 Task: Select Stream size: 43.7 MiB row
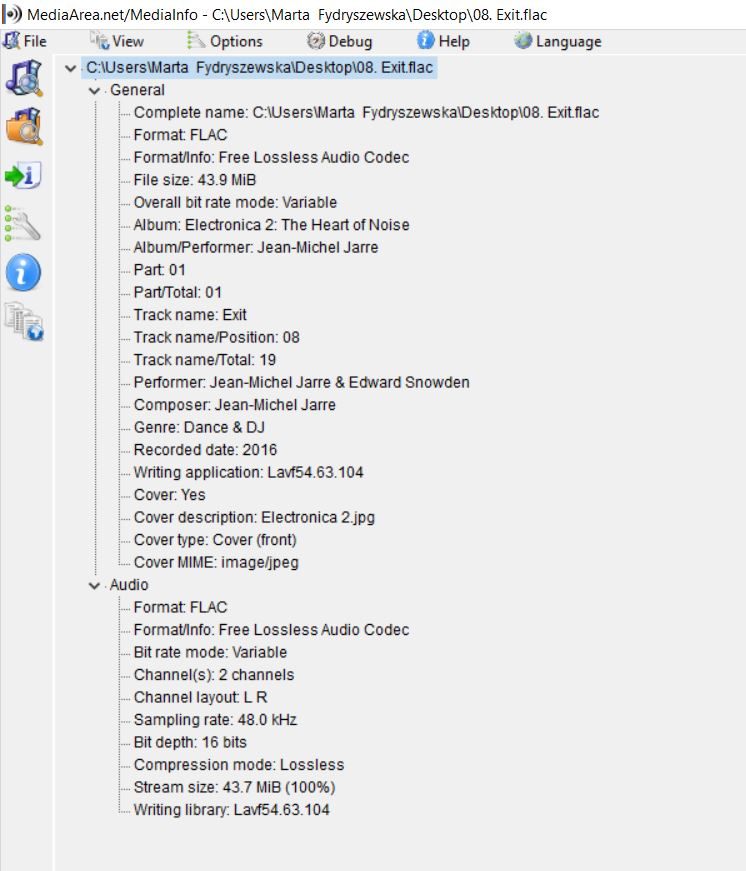pos(234,787)
